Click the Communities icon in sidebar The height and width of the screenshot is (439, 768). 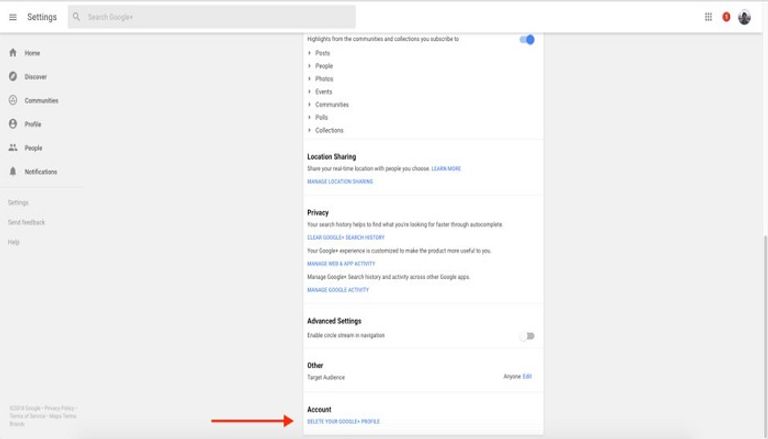13,101
